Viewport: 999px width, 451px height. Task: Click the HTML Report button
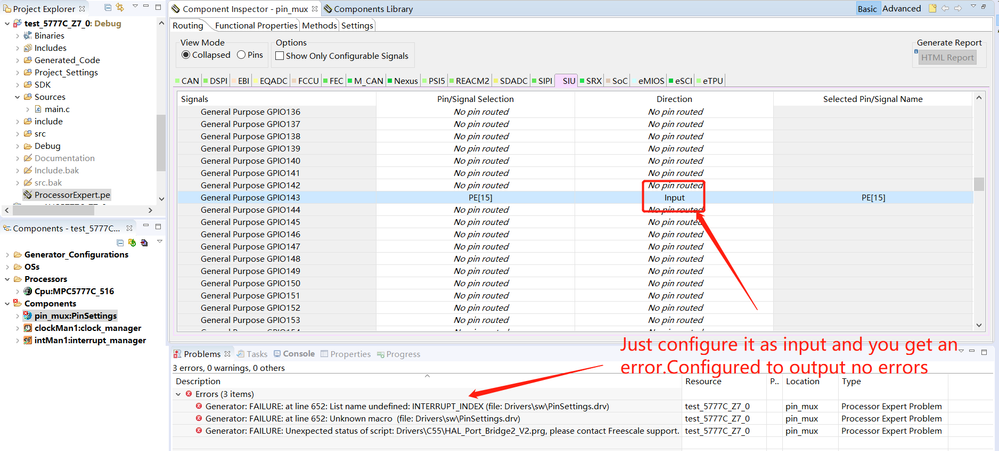[x=947, y=58]
